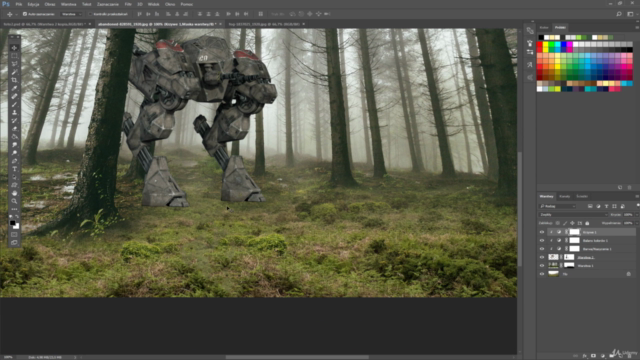Switch to the Kolor panel tab

[x=544, y=27]
